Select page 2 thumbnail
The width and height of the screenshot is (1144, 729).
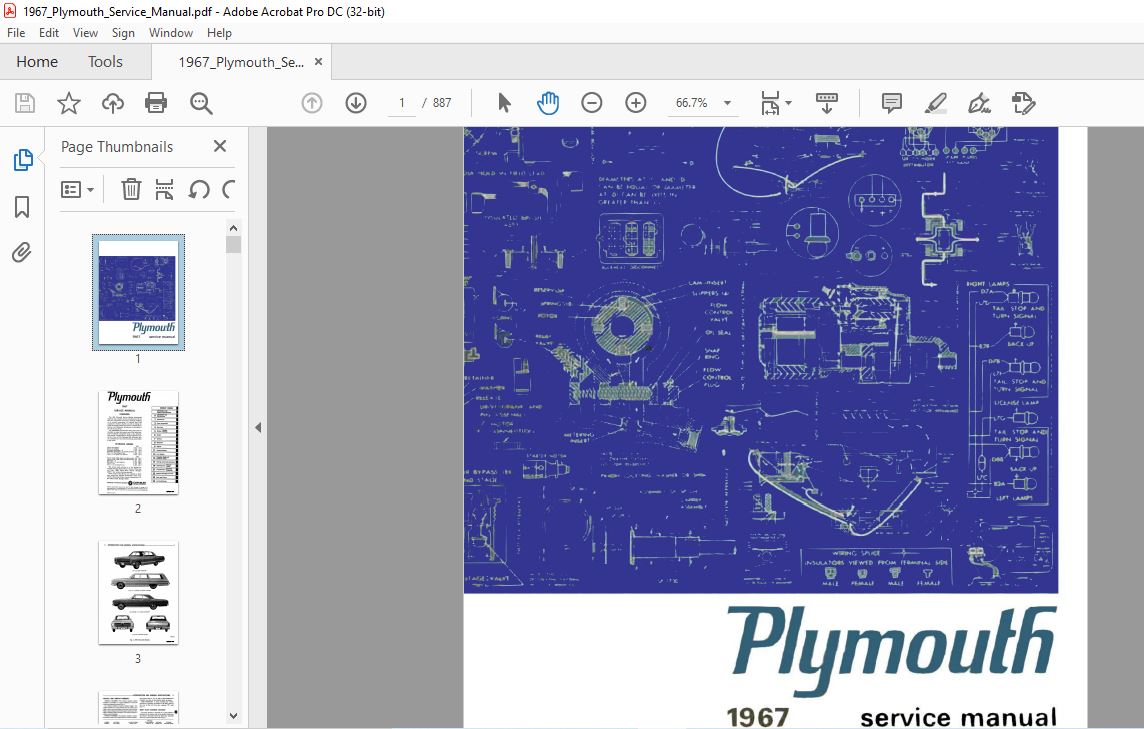(x=138, y=442)
